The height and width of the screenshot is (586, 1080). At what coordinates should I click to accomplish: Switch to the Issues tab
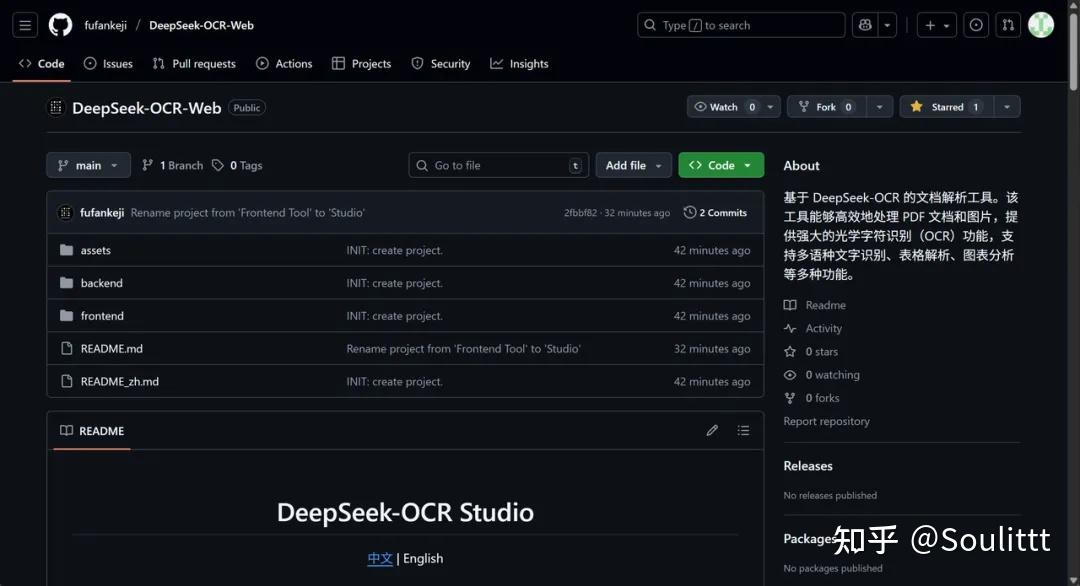click(x=108, y=63)
